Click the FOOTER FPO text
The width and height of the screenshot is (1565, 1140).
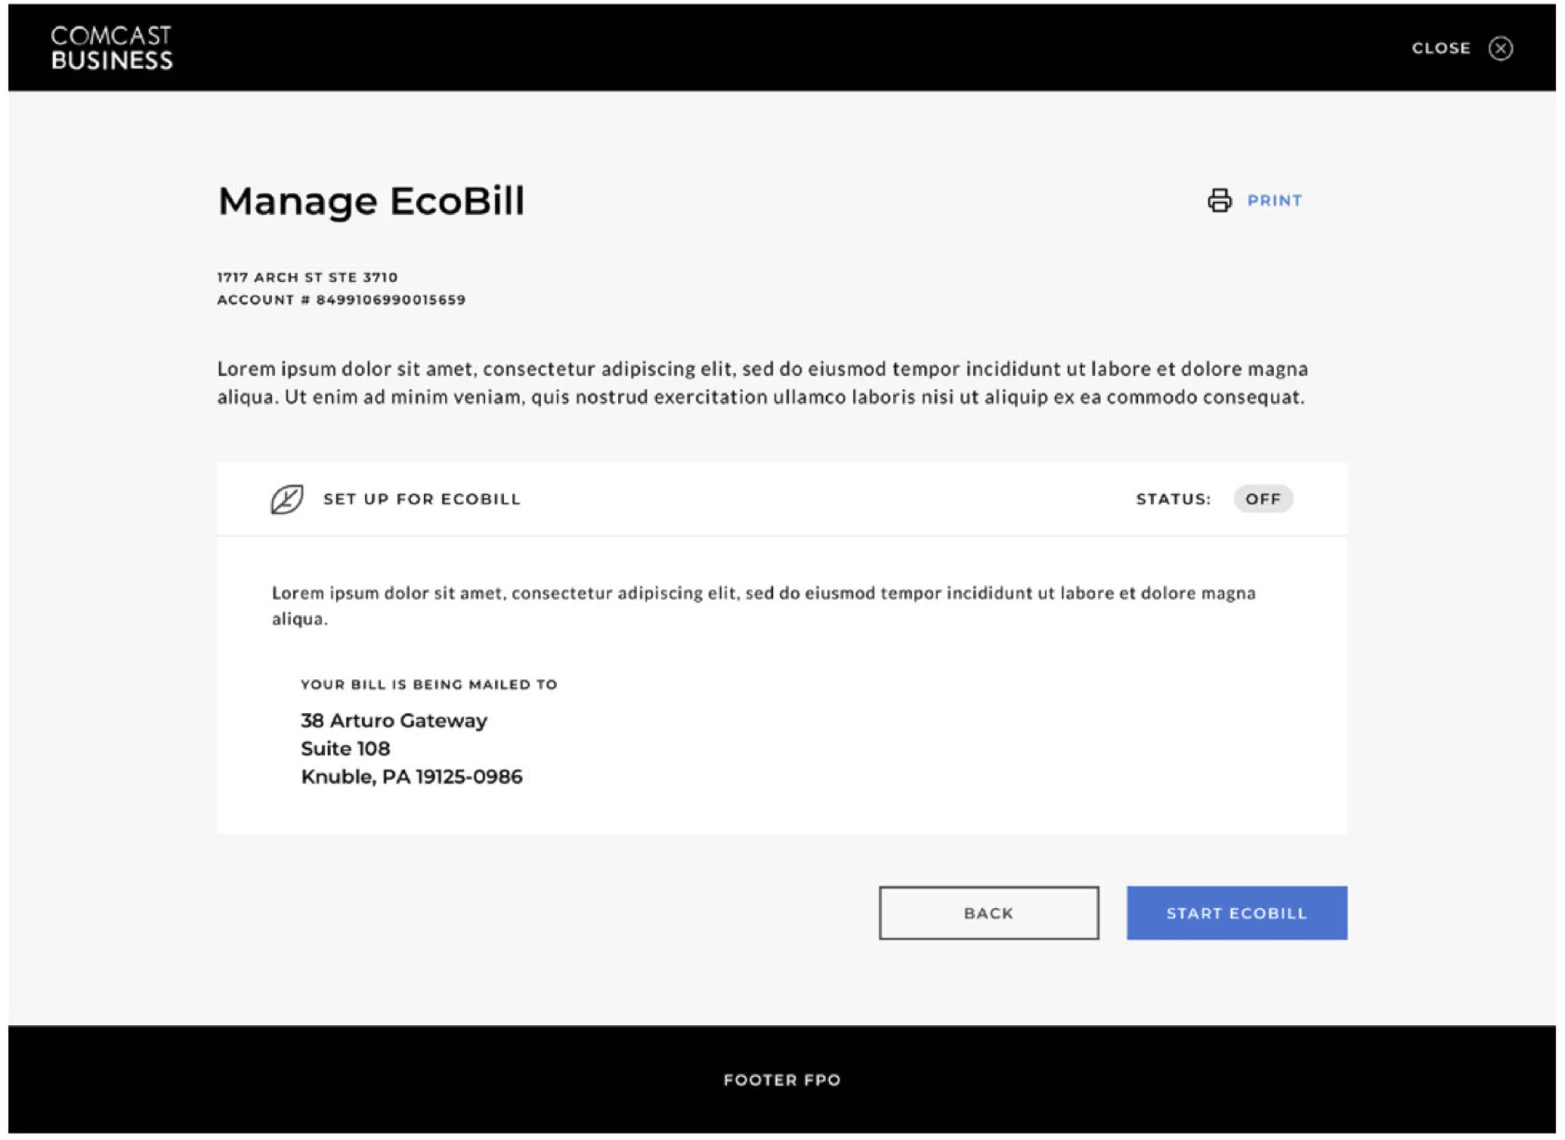[782, 1080]
